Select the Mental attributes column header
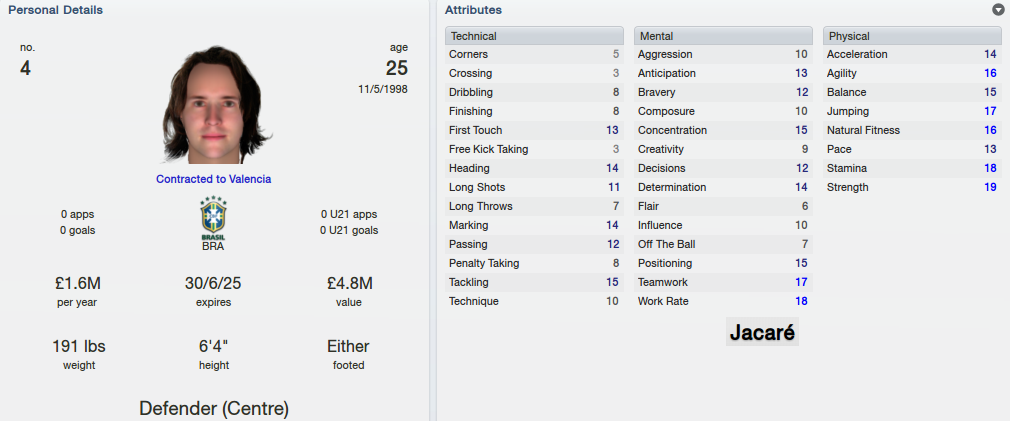 tap(723, 36)
